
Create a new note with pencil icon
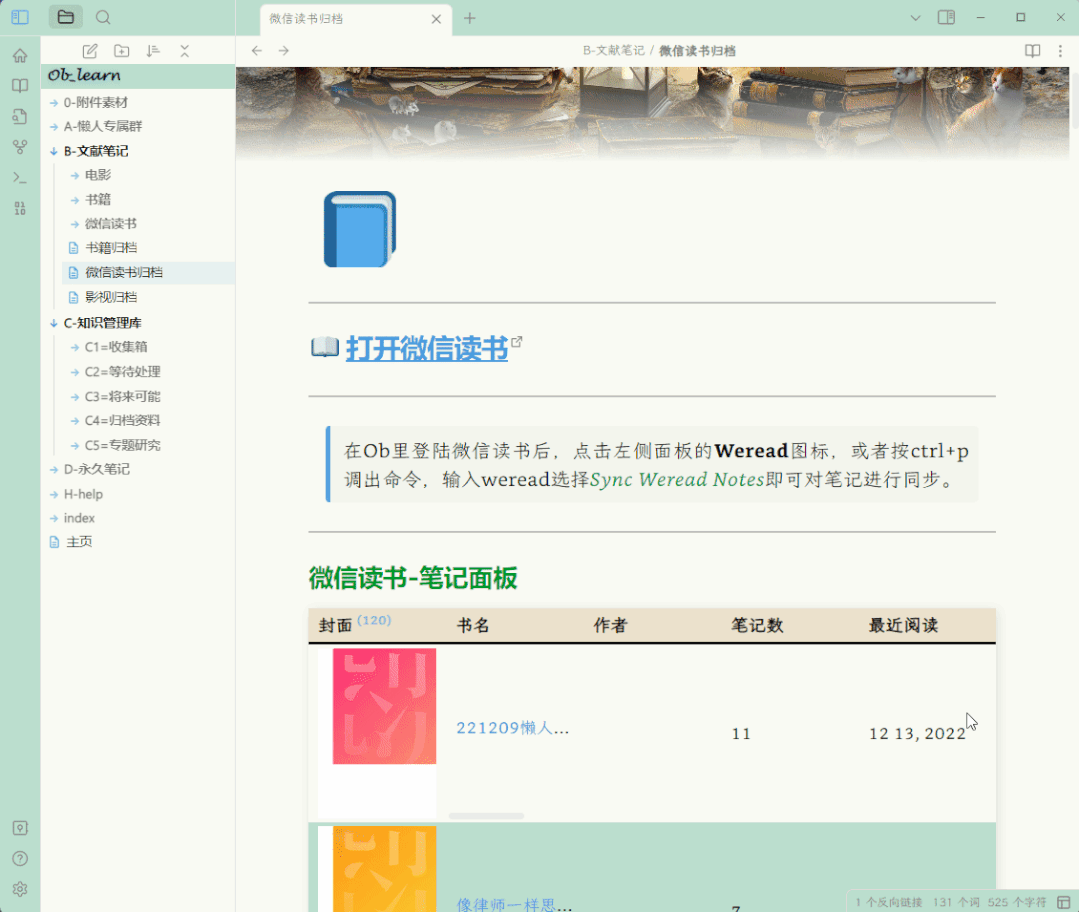tap(89, 51)
